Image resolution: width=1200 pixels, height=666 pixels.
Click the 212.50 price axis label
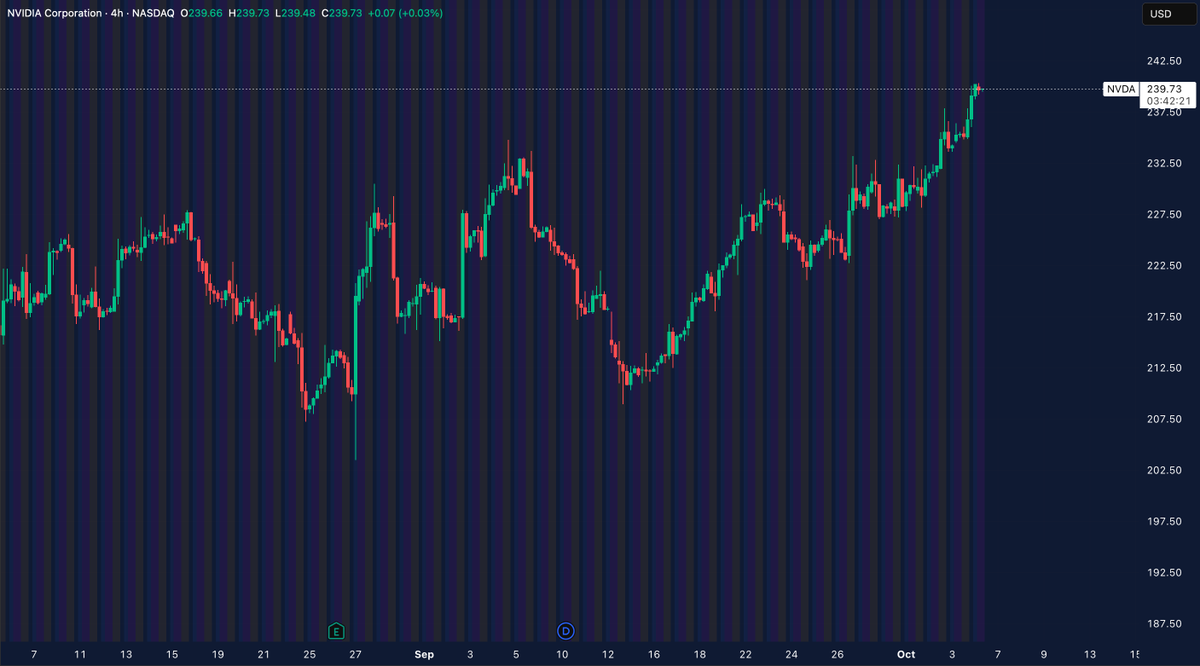coord(1163,367)
